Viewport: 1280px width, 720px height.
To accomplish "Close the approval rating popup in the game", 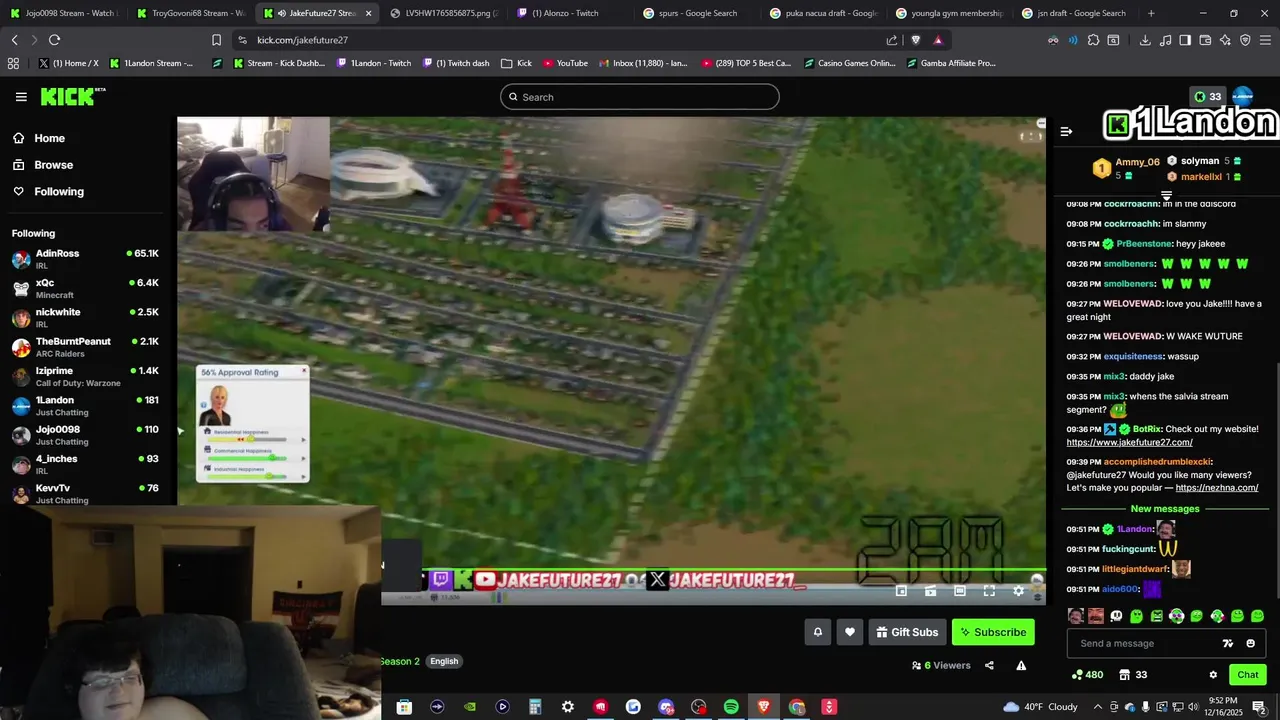I will click(304, 371).
